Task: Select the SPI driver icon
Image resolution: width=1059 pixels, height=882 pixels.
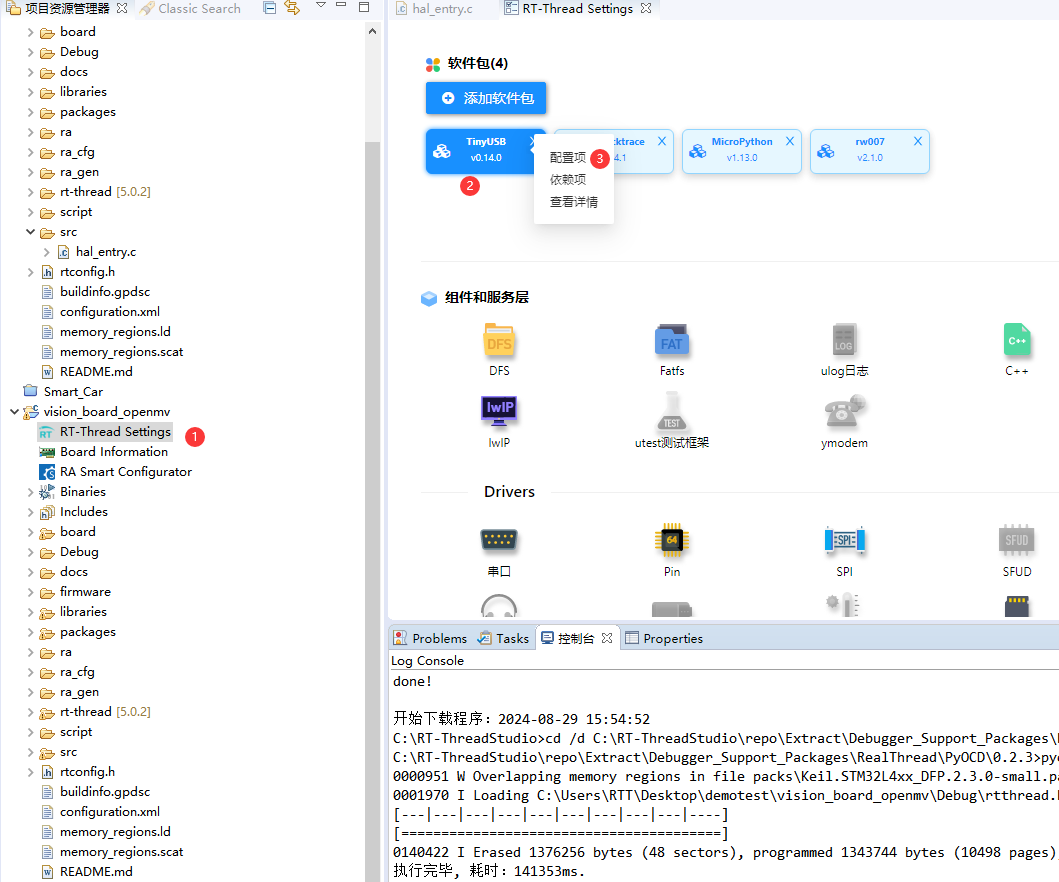Action: coord(844,540)
